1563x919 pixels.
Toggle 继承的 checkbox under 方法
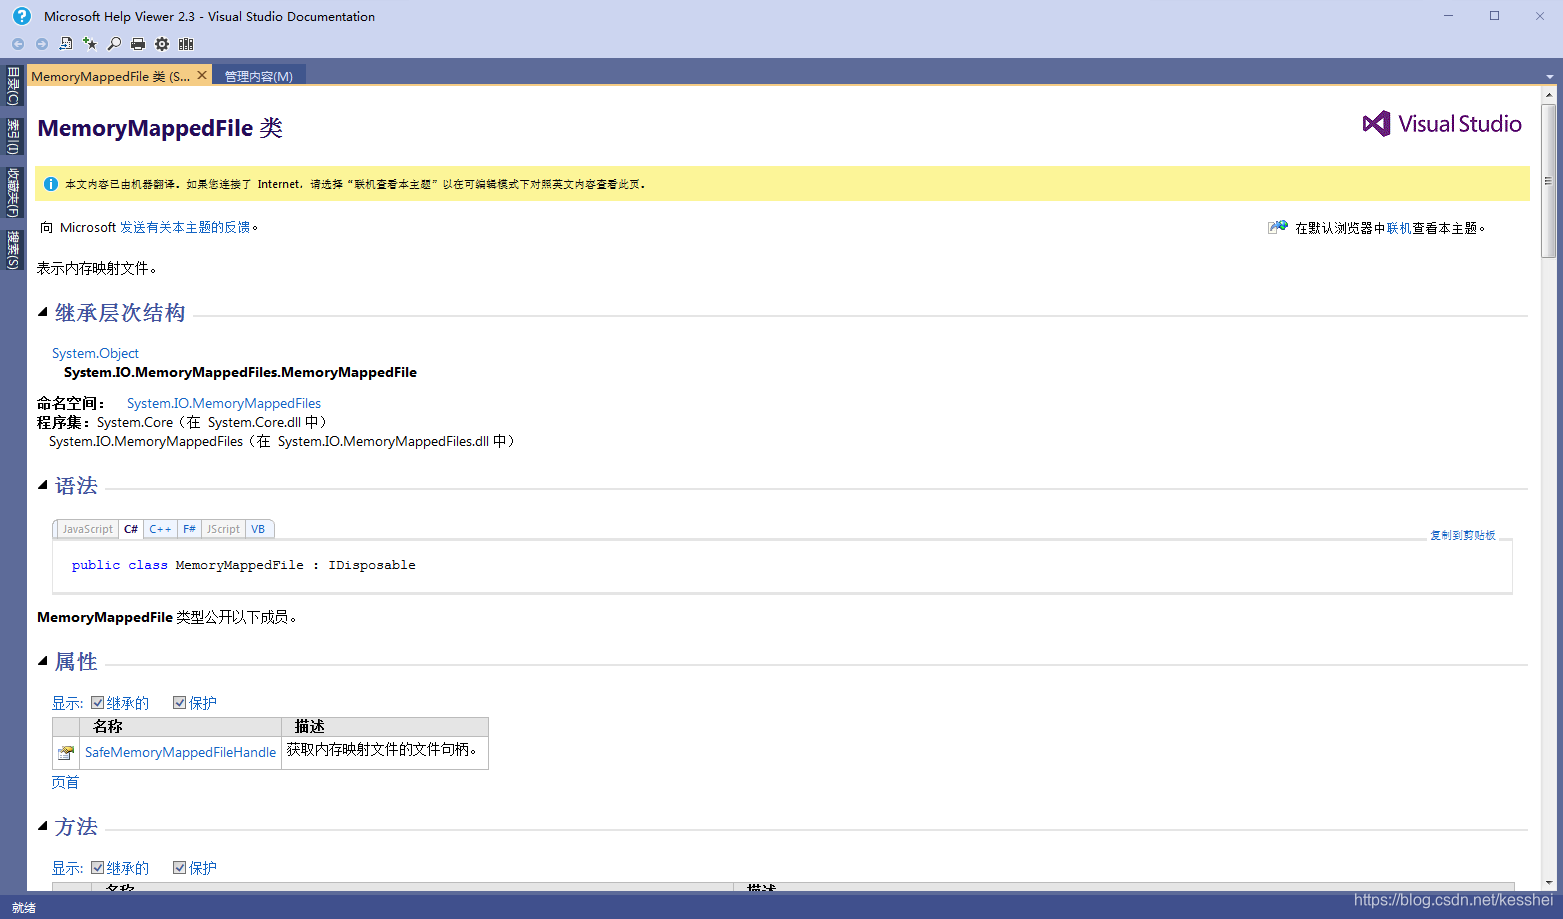point(97,868)
